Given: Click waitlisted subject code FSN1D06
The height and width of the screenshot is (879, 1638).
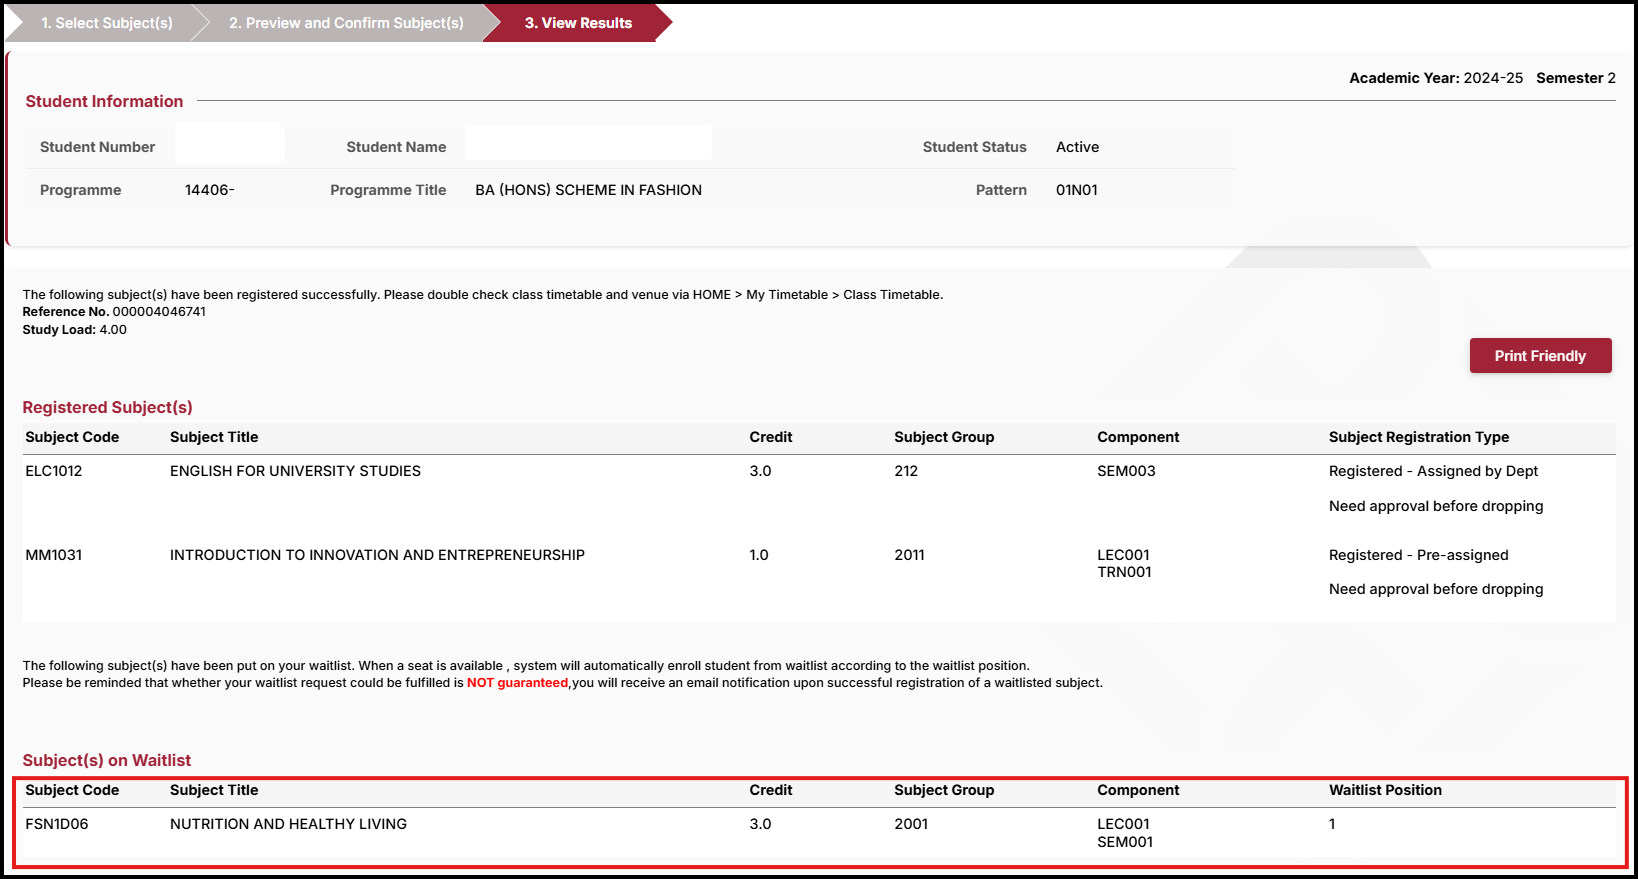Looking at the screenshot, I should tap(57, 824).
